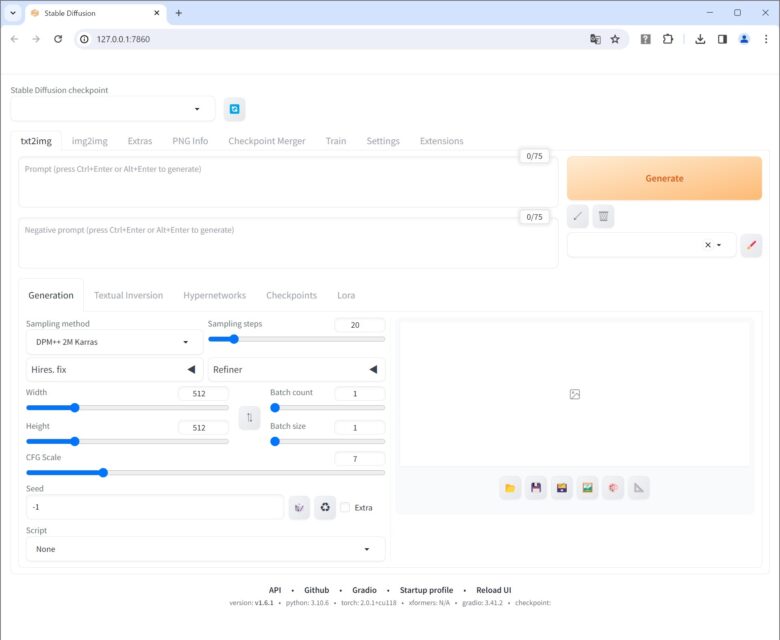Click the read-prompt arrow icon under Generate

(x=578, y=216)
